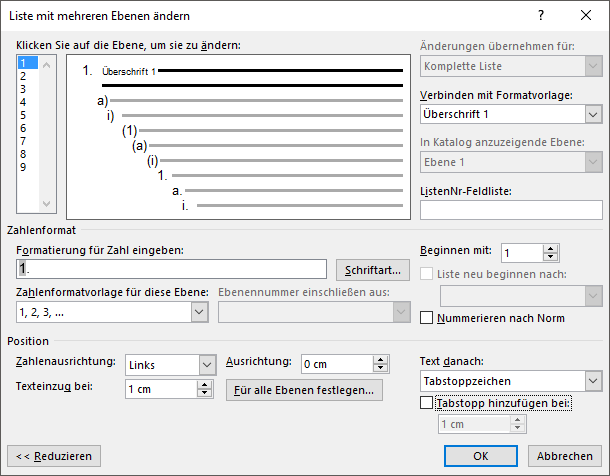Open 'Verbinden mit Formatvorlage' dropdown
The image size is (610, 476).
click(x=593, y=114)
